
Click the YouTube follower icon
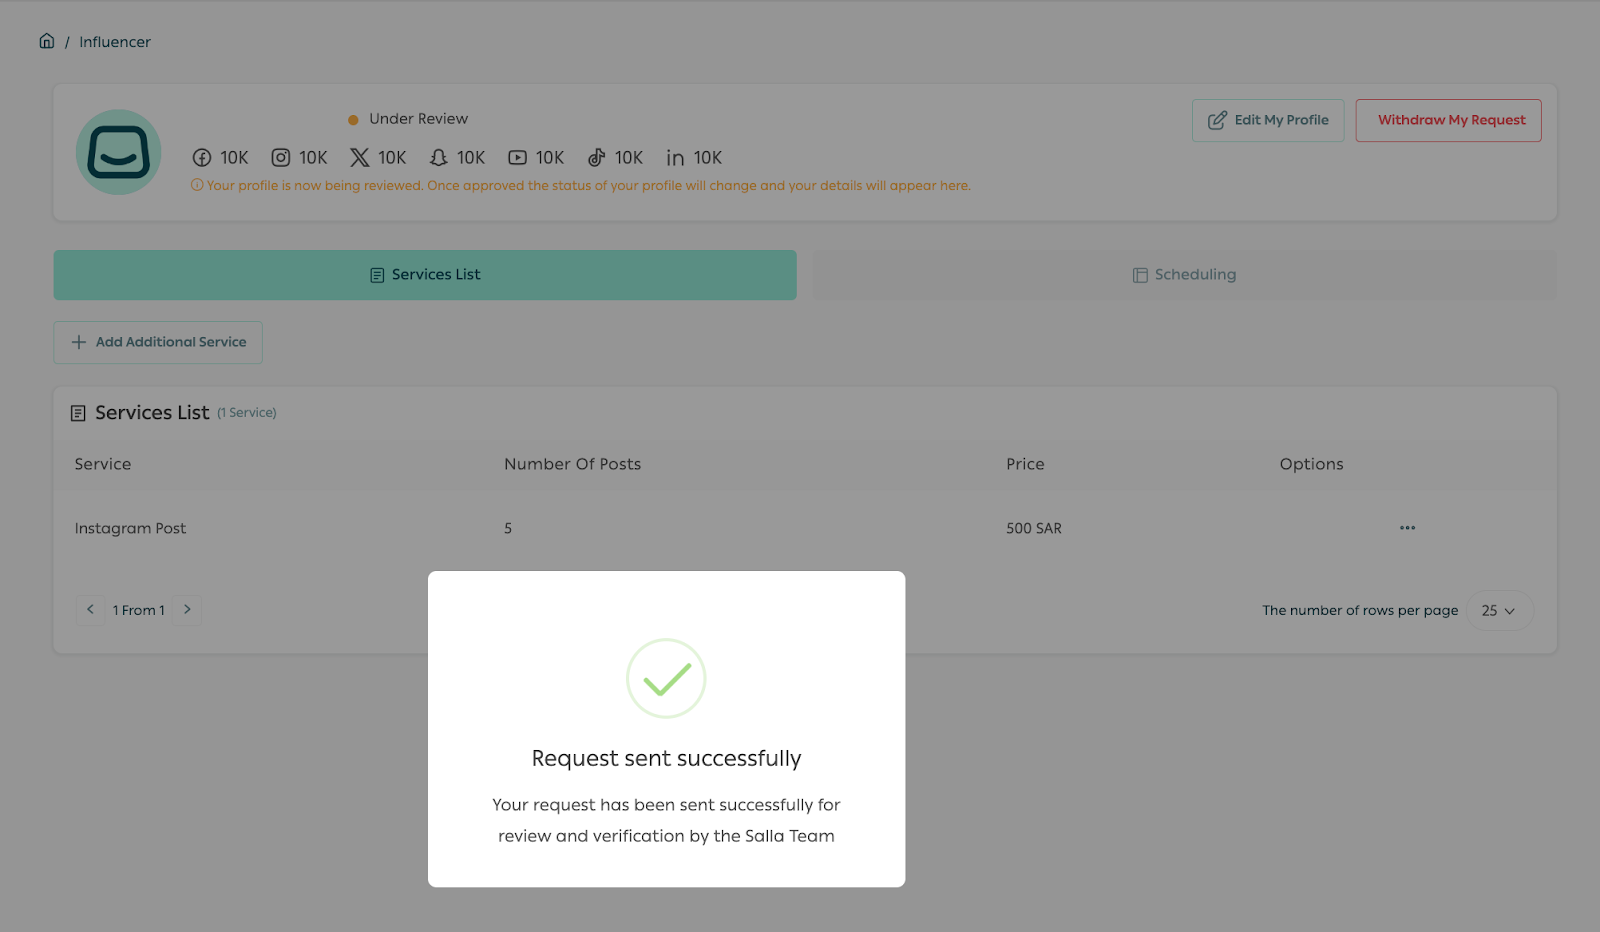pos(517,158)
